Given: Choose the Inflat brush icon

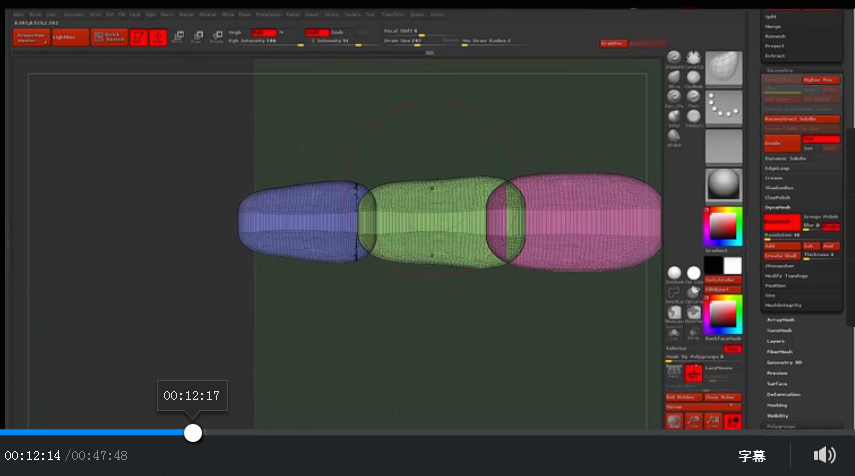Looking at the screenshot, I should click(x=674, y=117).
